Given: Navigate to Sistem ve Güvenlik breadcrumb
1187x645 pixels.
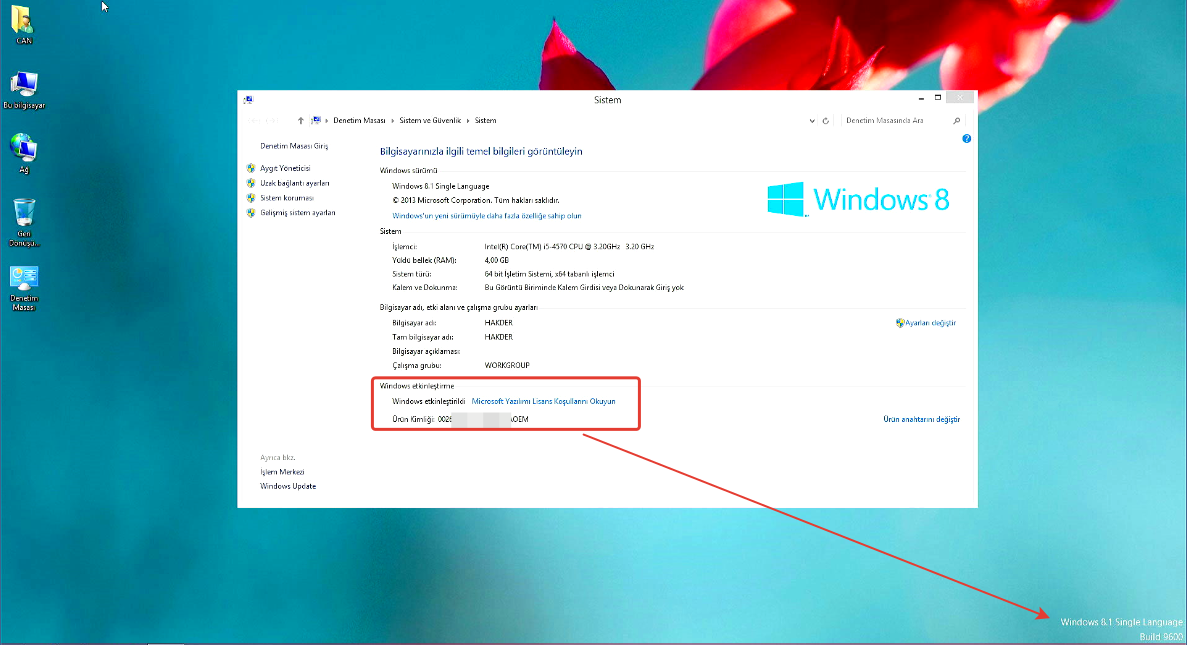Looking at the screenshot, I should pos(430,120).
